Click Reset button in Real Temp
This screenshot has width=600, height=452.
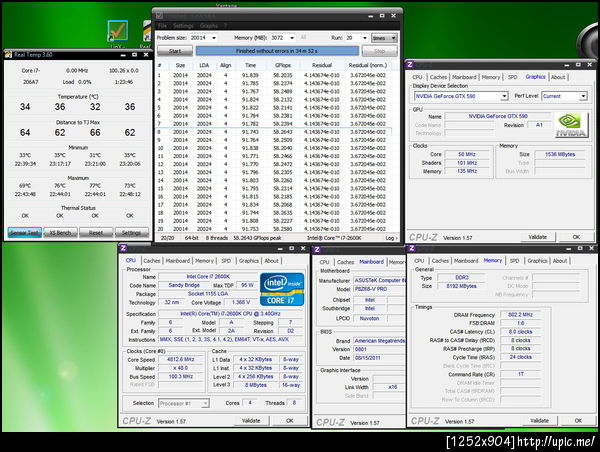[96, 233]
